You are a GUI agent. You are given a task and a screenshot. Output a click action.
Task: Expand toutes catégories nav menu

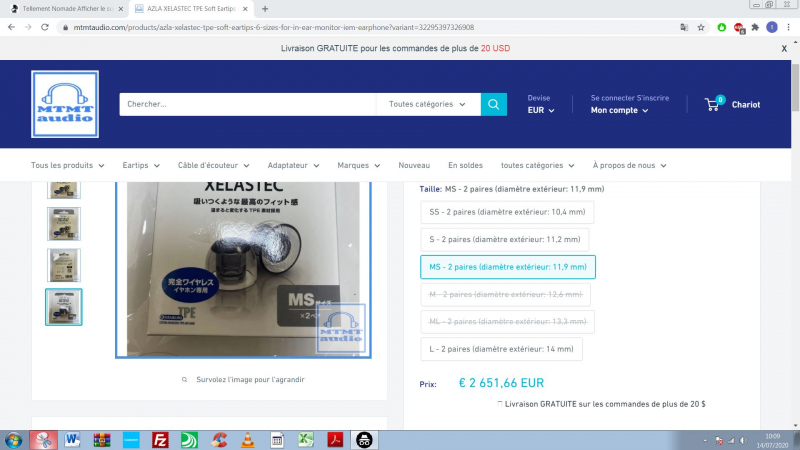pyautogui.click(x=537, y=165)
